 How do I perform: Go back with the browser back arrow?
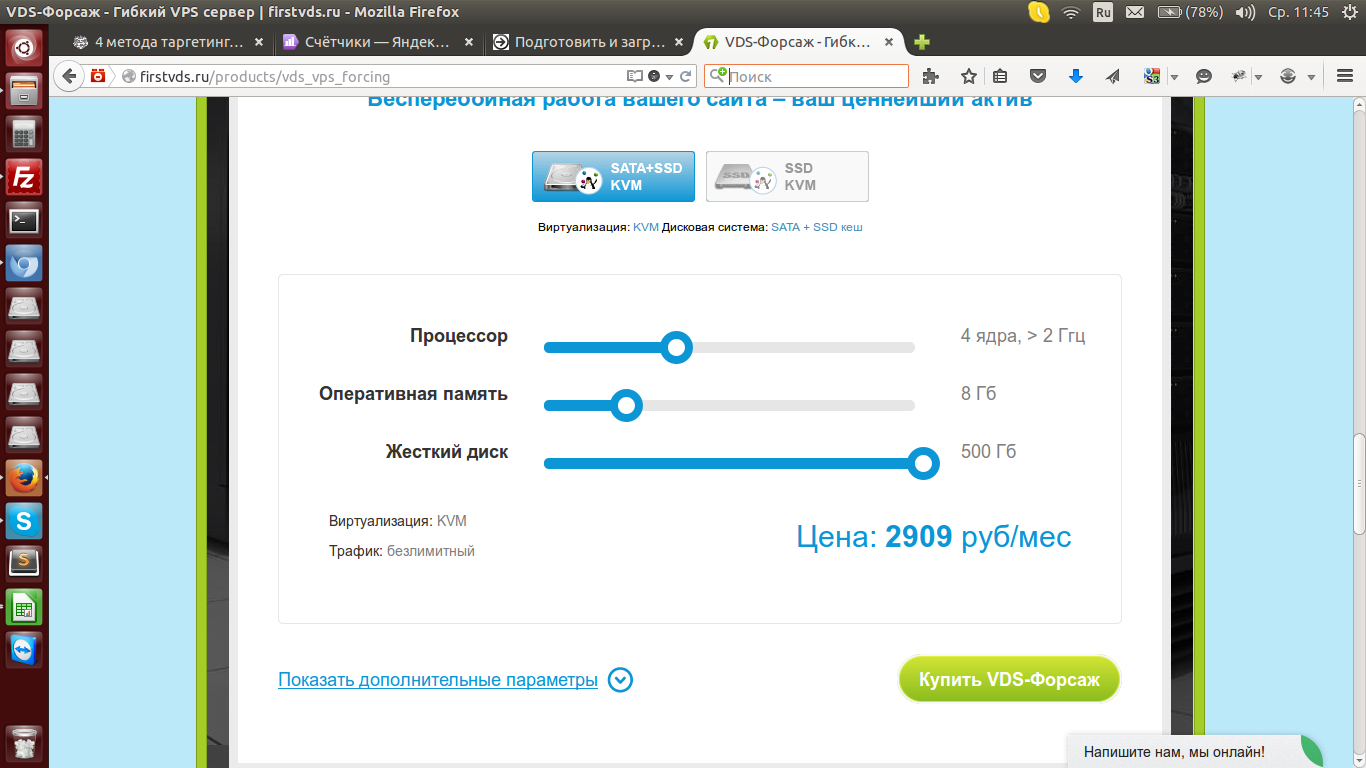coord(69,76)
